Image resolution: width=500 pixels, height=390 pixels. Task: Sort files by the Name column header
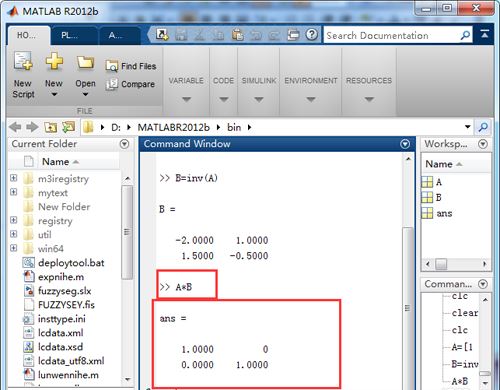click(60, 162)
